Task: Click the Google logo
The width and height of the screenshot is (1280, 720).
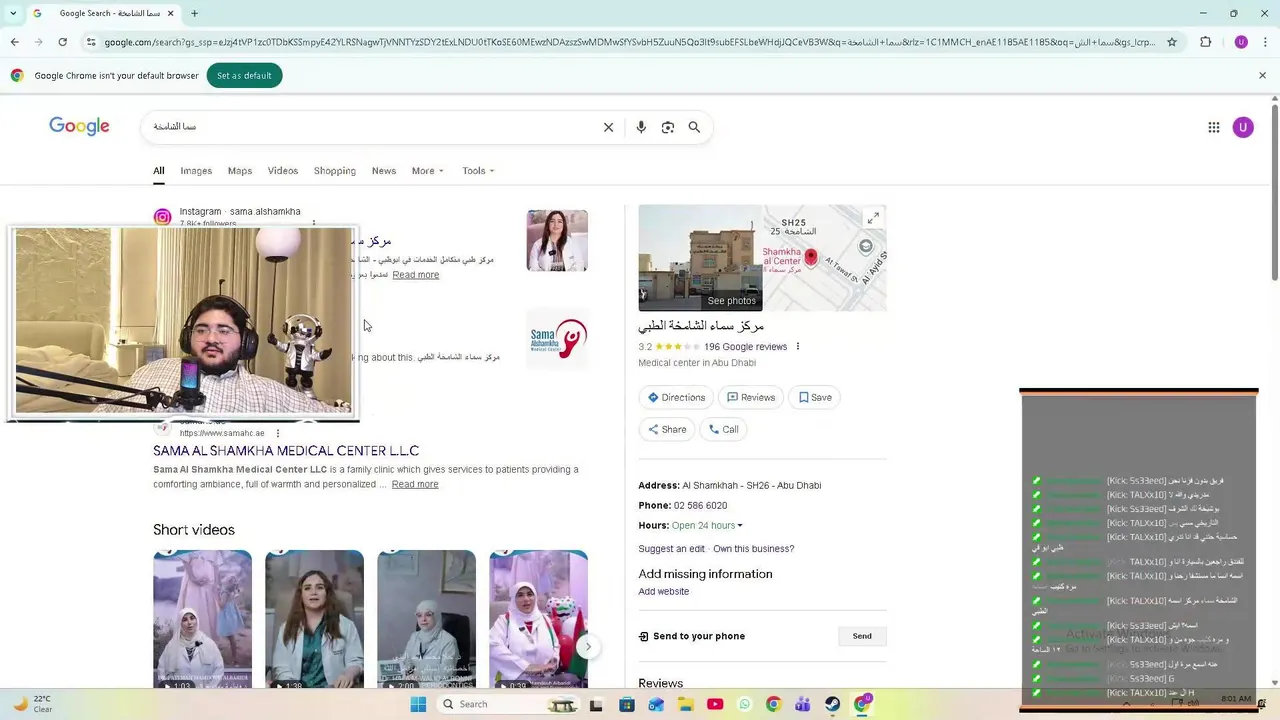Action: [x=79, y=126]
